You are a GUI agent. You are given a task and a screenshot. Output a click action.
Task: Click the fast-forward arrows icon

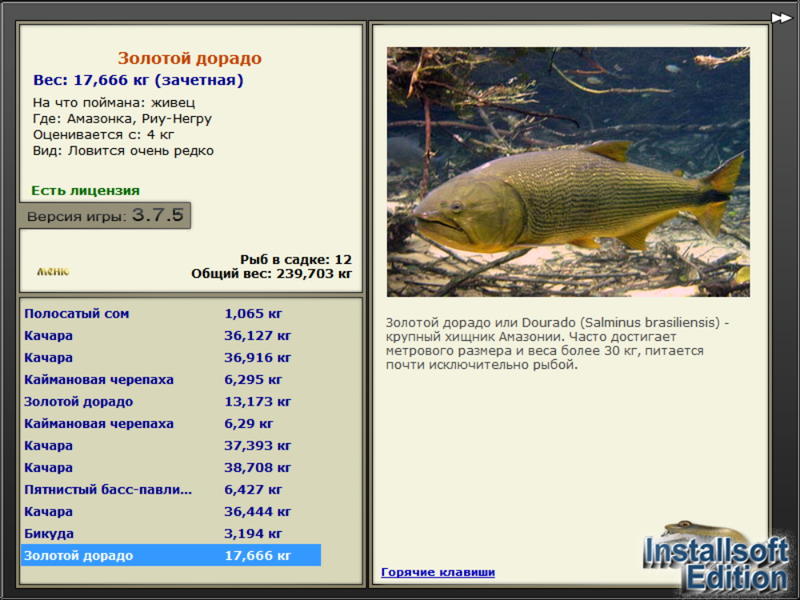(x=781, y=18)
